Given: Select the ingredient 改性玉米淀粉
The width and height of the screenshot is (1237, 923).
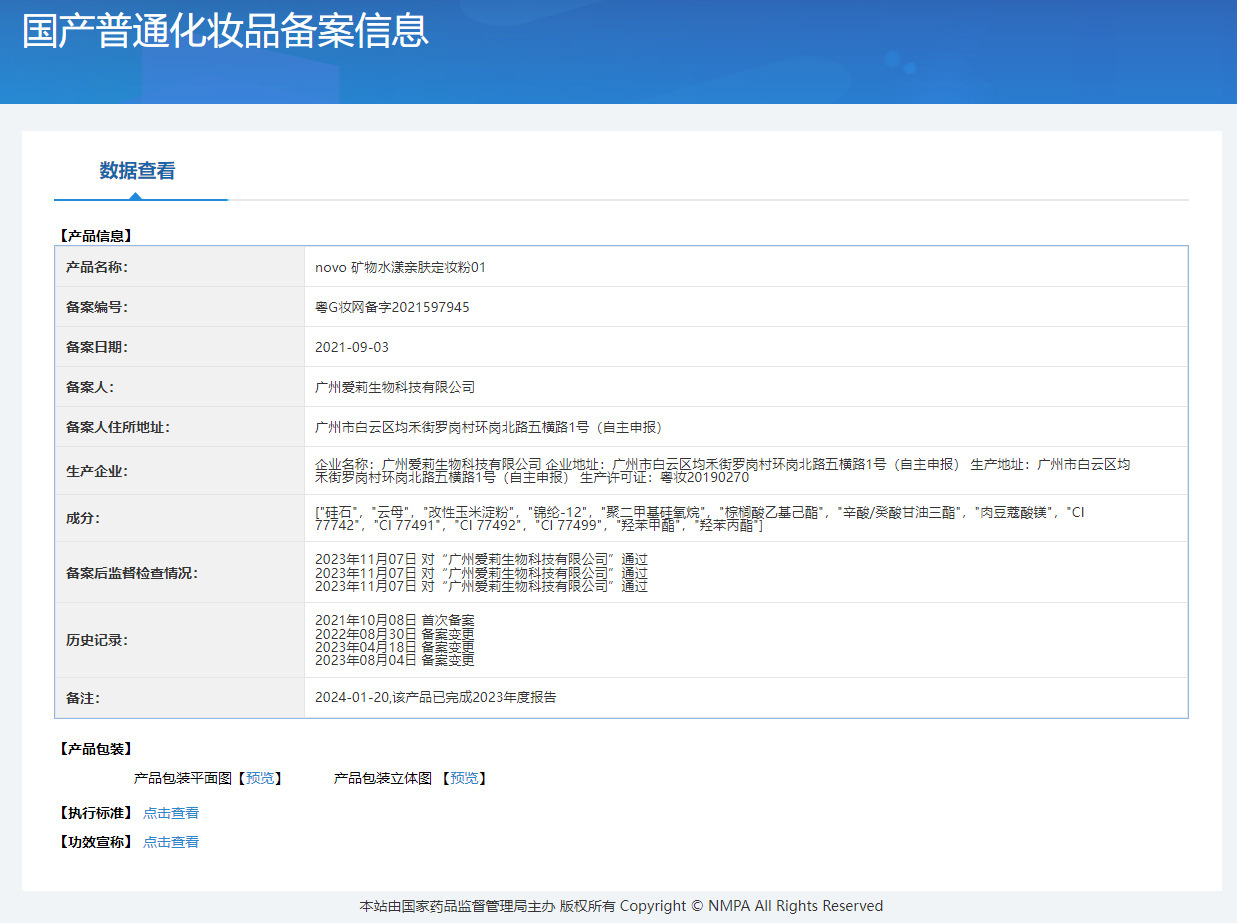Looking at the screenshot, I should [470, 512].
